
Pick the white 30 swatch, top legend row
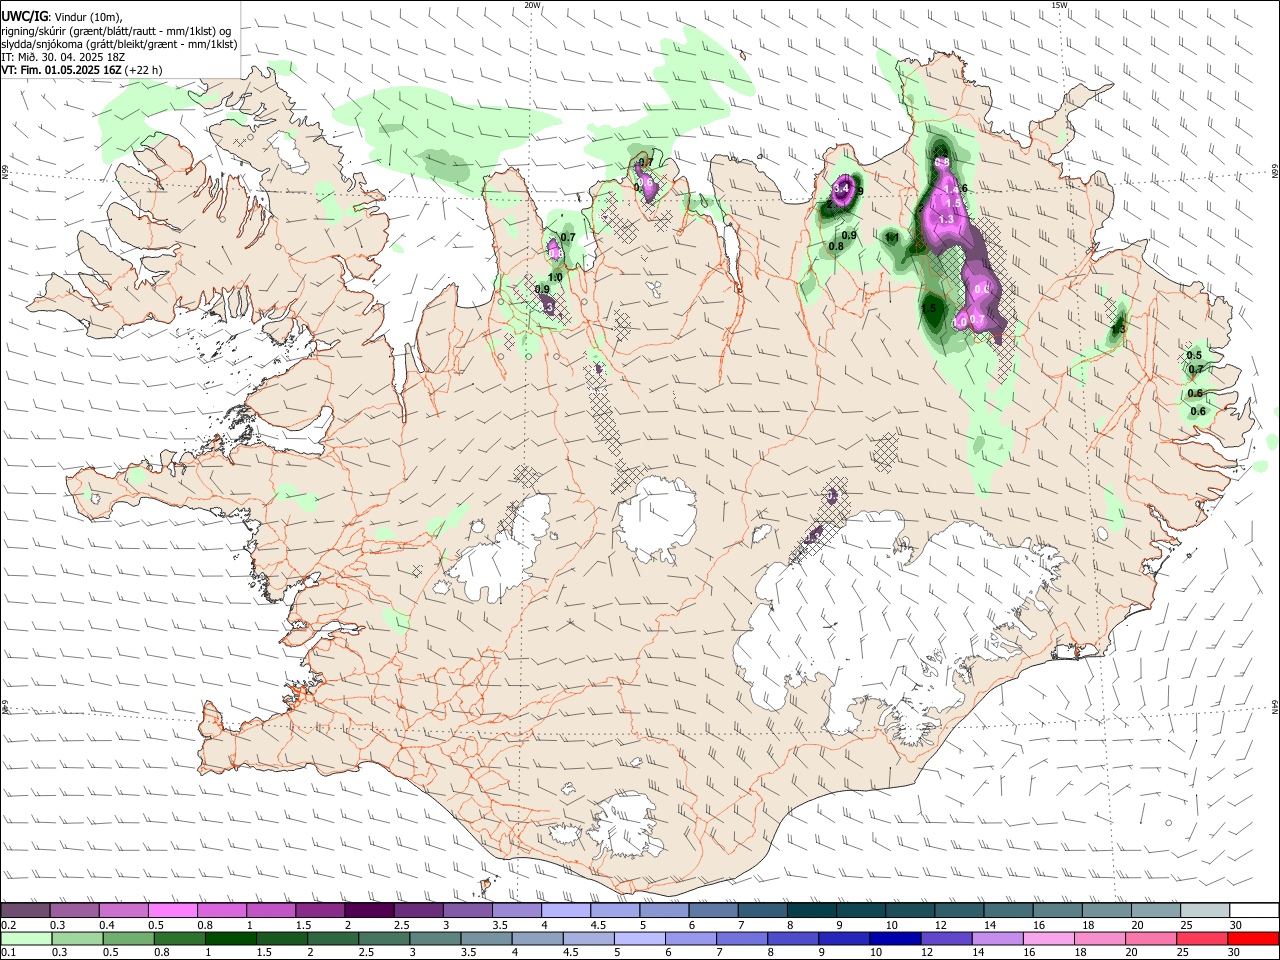coord(1254,910)
